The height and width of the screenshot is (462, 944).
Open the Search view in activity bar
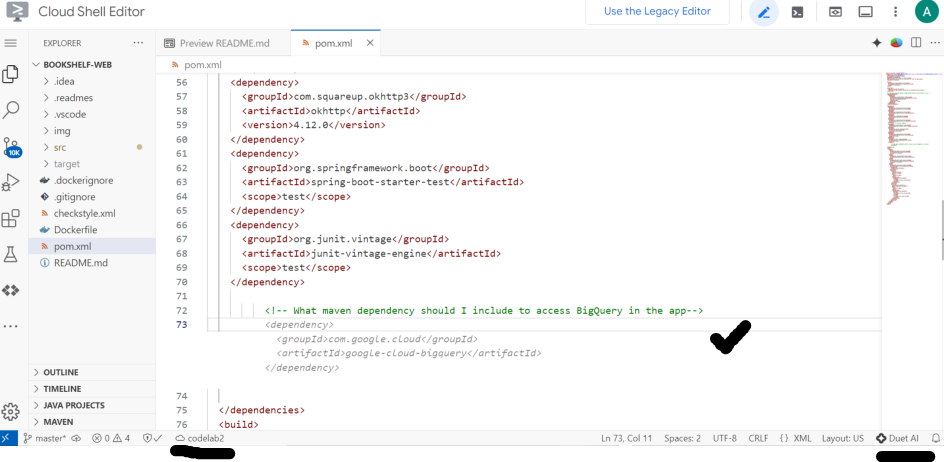coord(11,109)
